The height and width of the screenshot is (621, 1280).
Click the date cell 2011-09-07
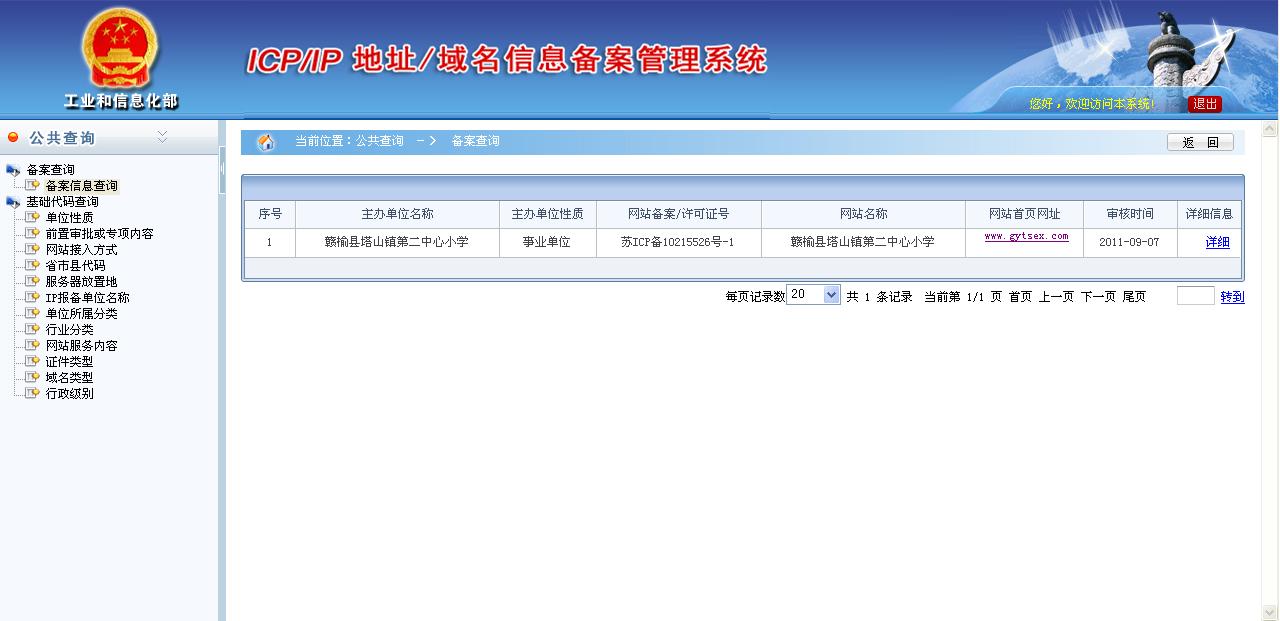coord(1130,242)
